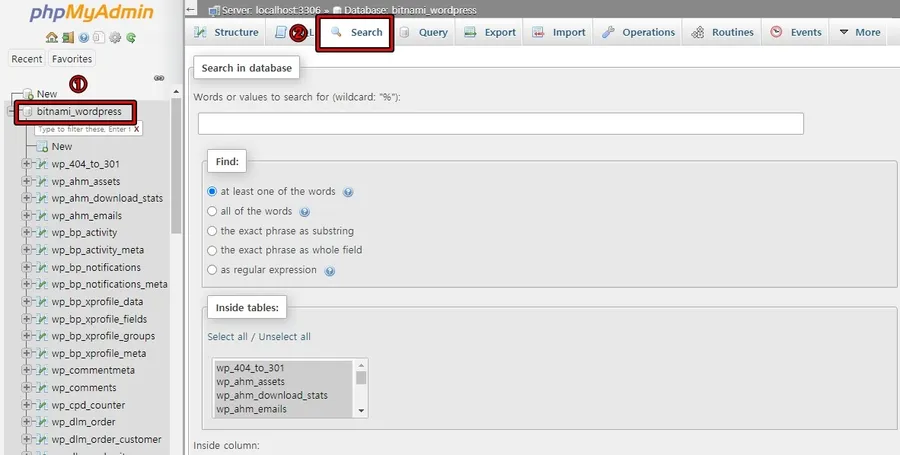Open help for 'at least one of the words'
Viewport: 900px width, 455px height.
(348, 192)
